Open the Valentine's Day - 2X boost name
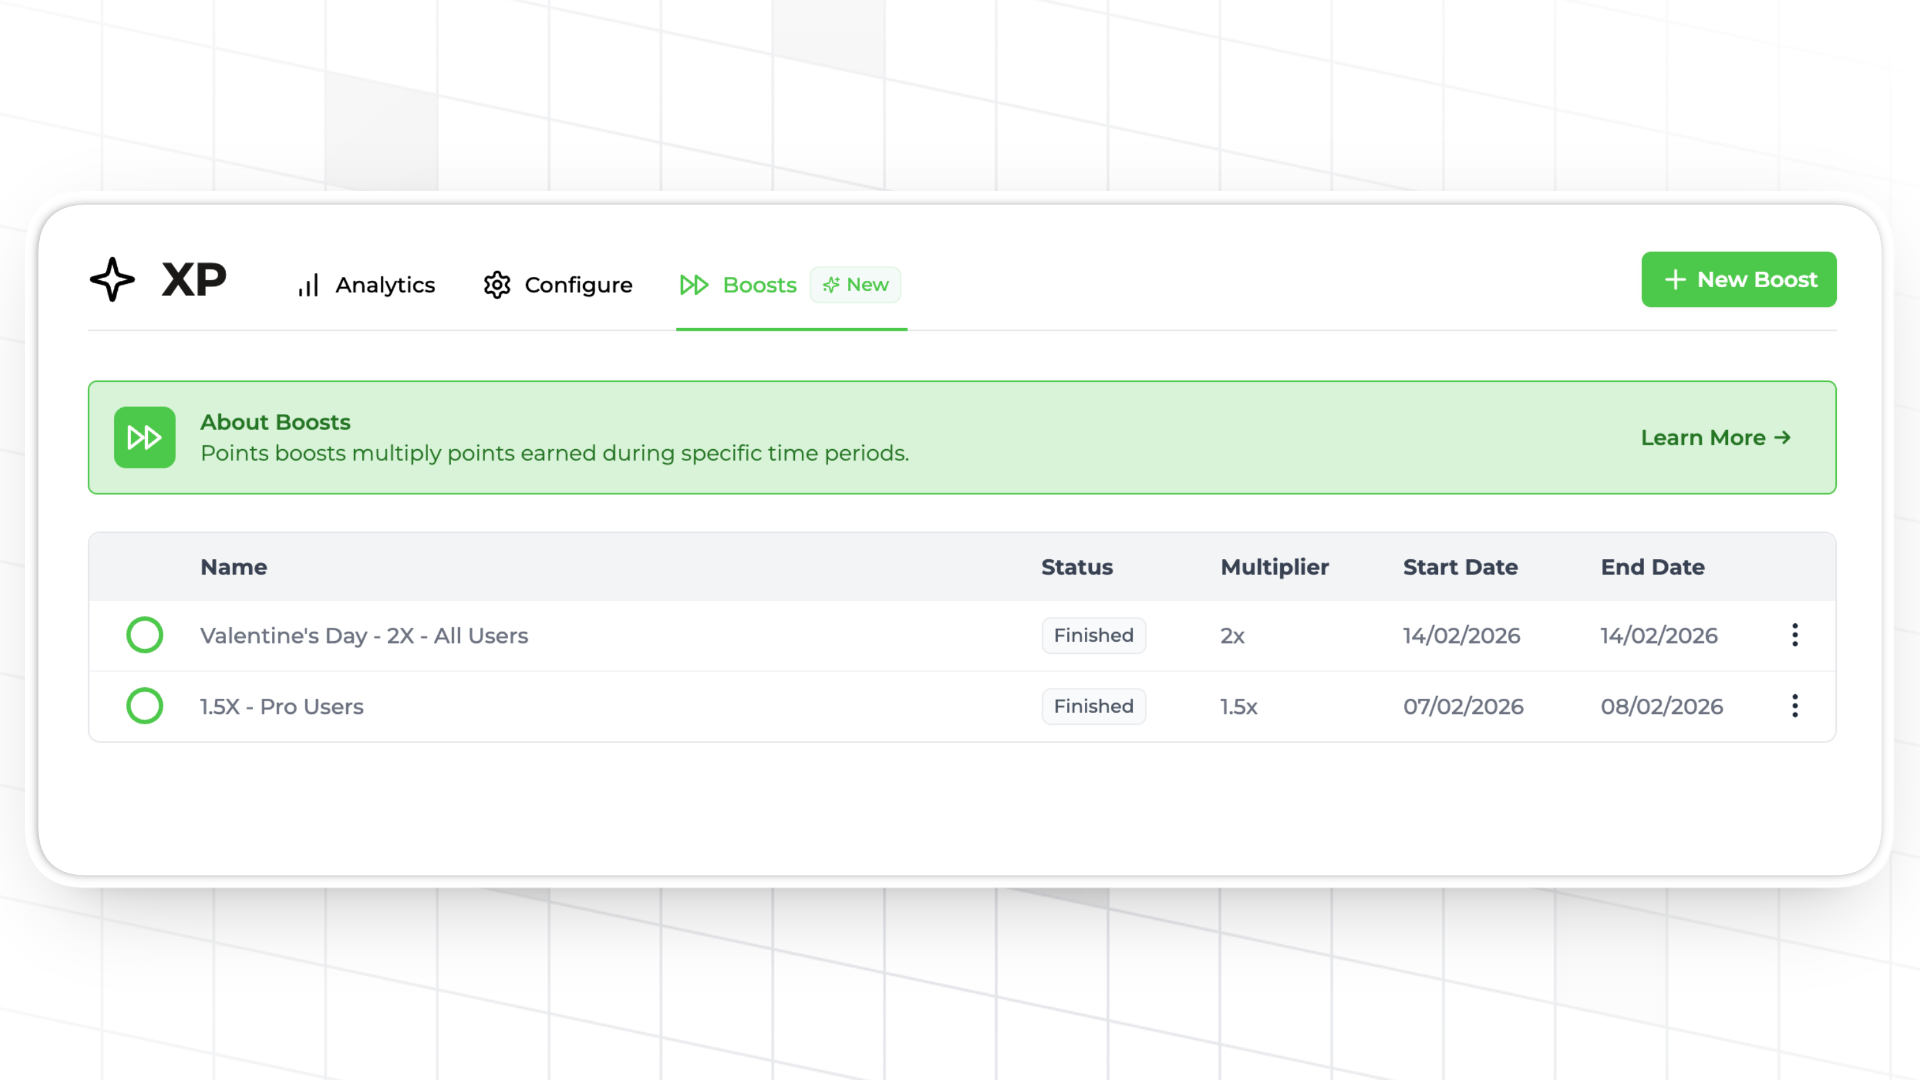This screenshot has width=1920, height=1080. coord(364,636)
